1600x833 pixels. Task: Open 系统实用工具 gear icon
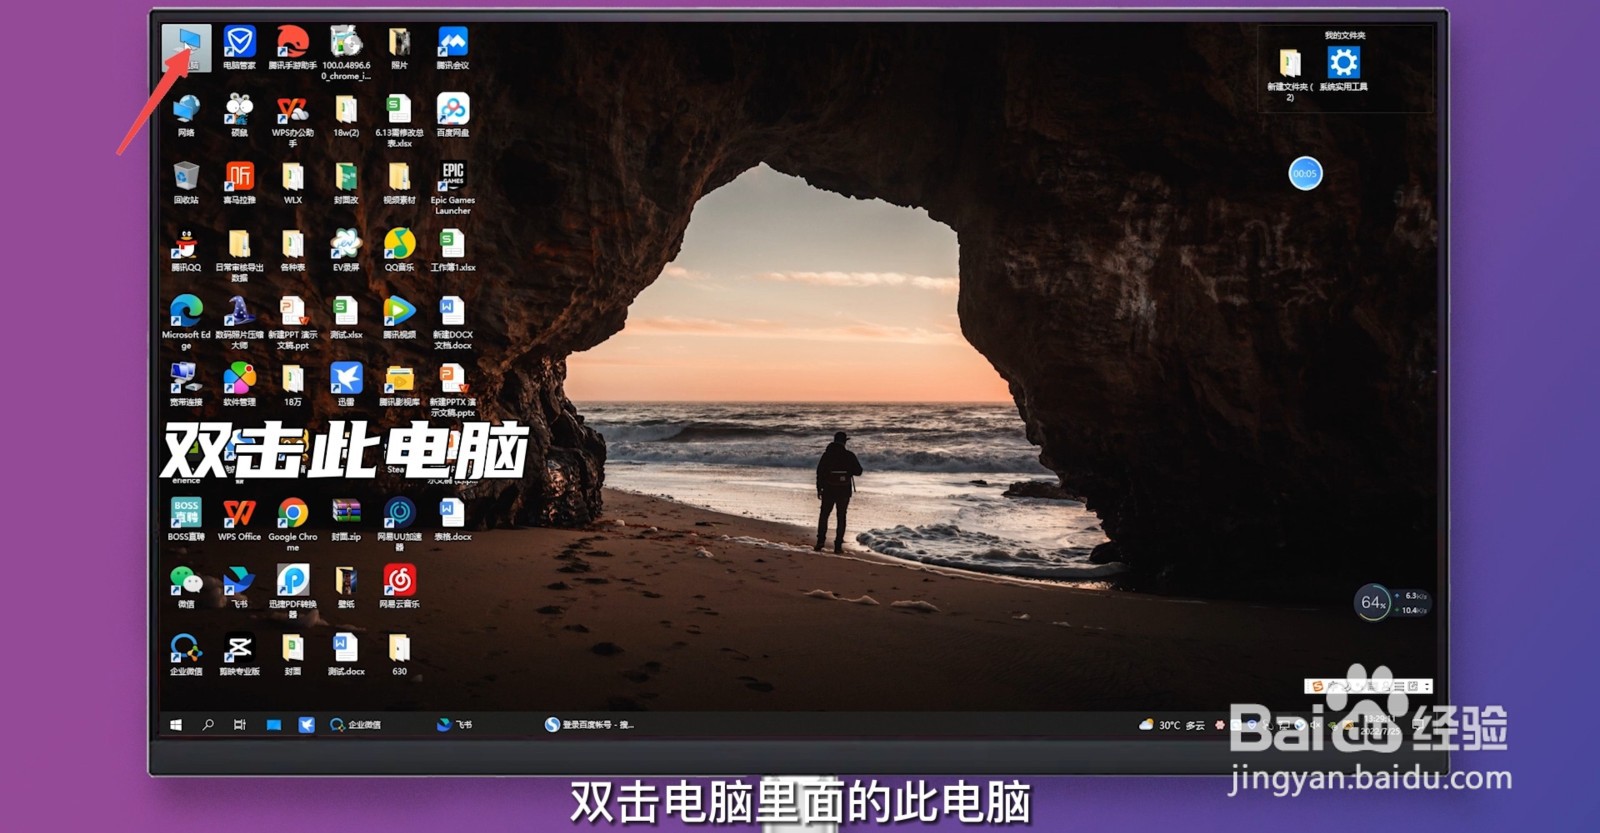click(1343, 68)
